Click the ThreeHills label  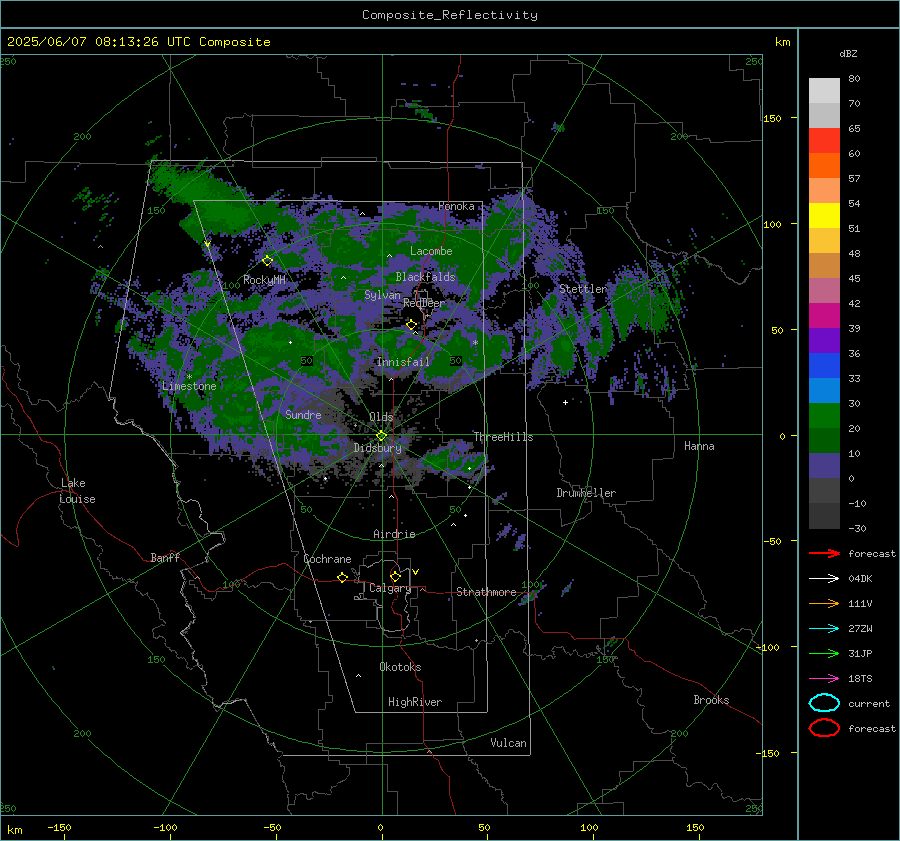(503, 437)
